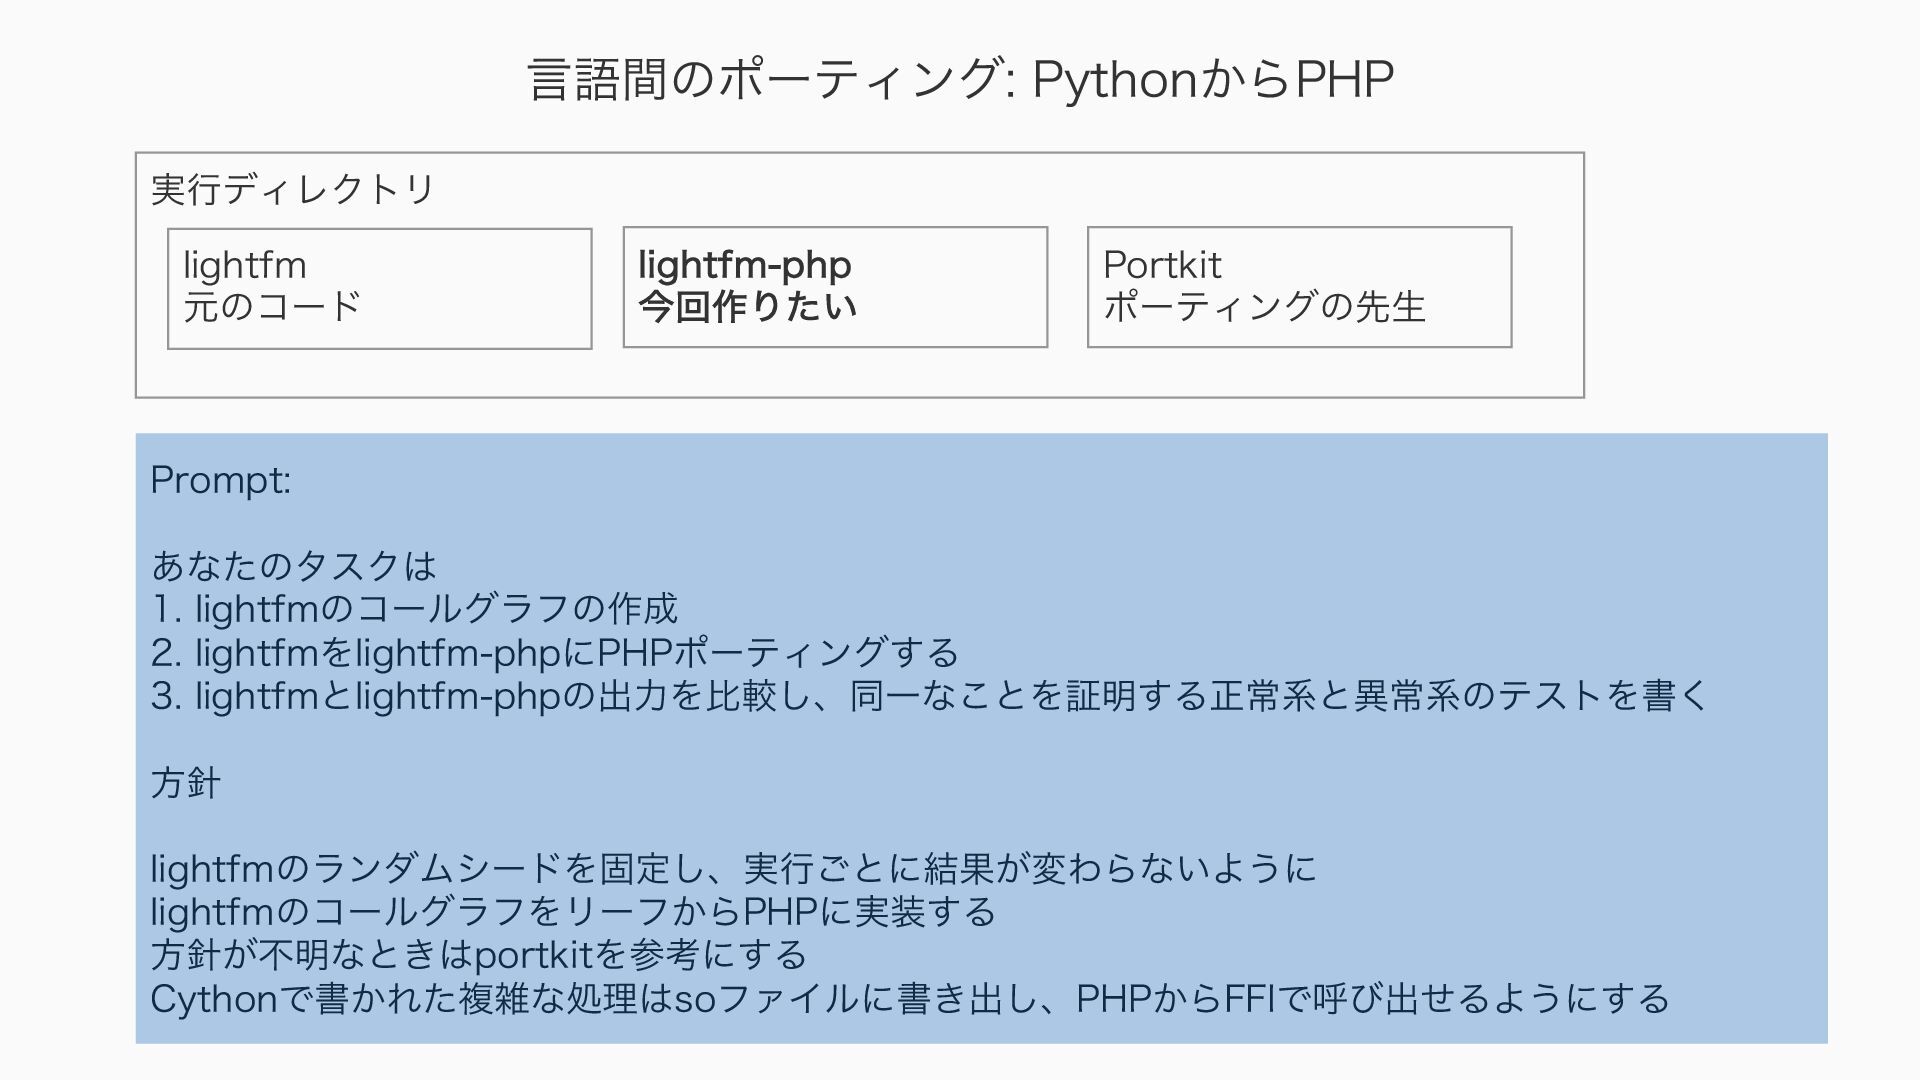Image resolution: width=1920 pixels, height=1080 pixels.
Task: Click the bold lightfm-php text
Action: point(745,265)
